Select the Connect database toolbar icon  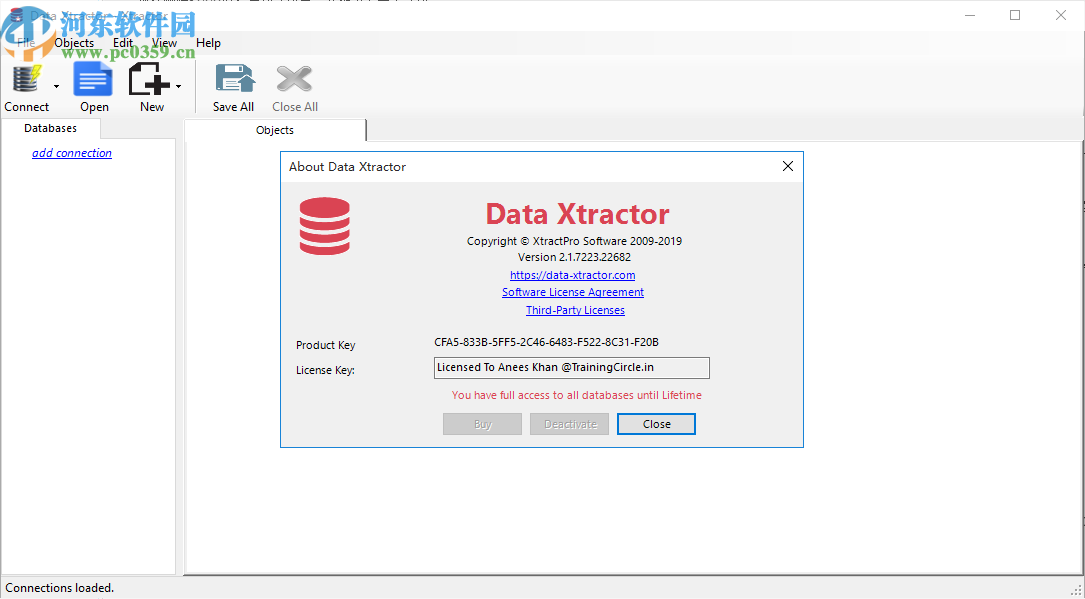(24, 77)
